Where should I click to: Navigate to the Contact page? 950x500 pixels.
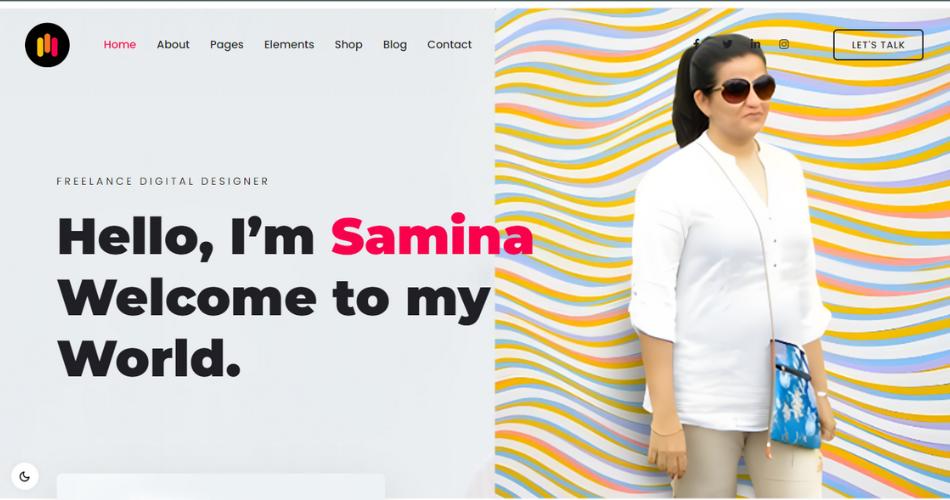pyautogui.click(x=450, y=44)
